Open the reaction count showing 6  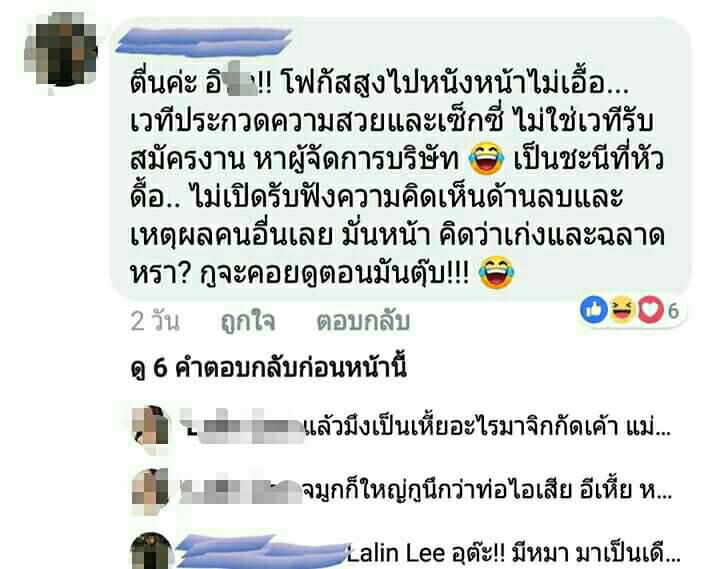pyautogui.click(x=673, y=311)
